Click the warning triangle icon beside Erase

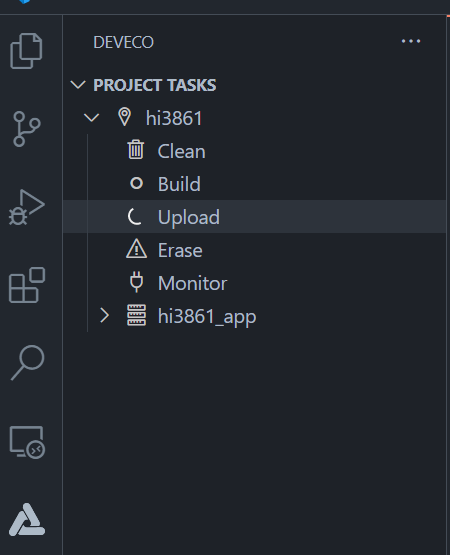(136, 248)
